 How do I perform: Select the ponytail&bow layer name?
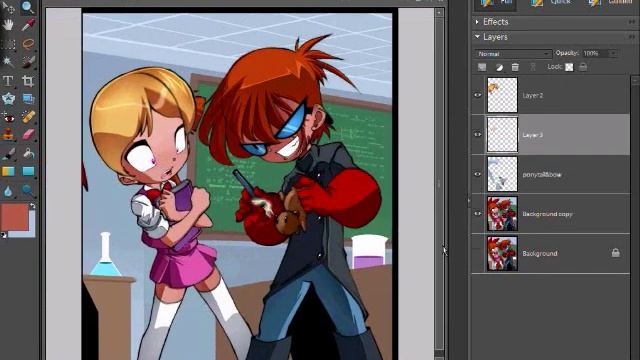point(542,175)
